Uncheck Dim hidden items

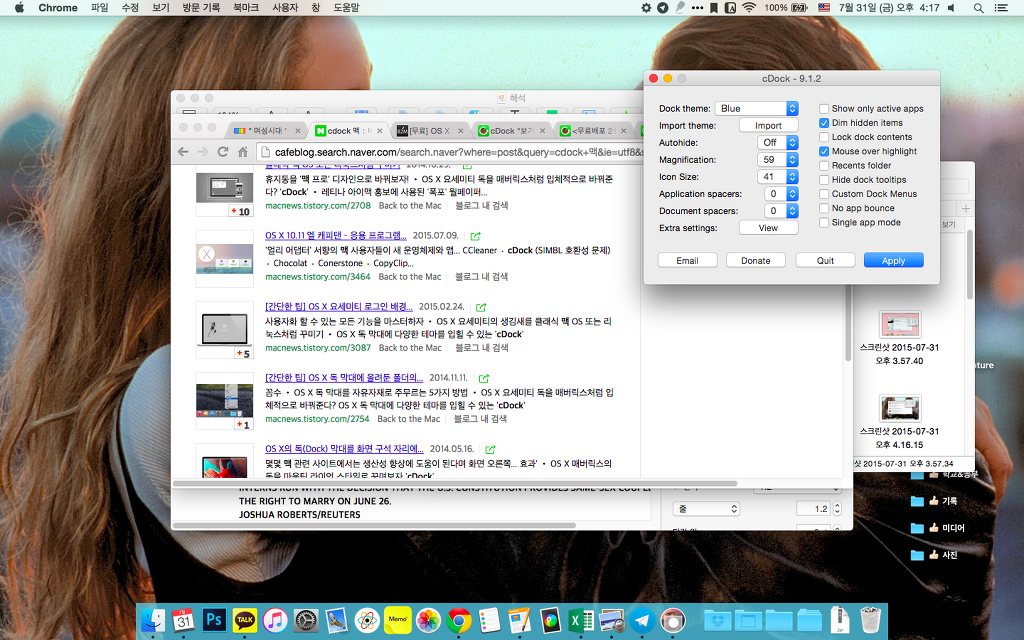pos(824,123)
